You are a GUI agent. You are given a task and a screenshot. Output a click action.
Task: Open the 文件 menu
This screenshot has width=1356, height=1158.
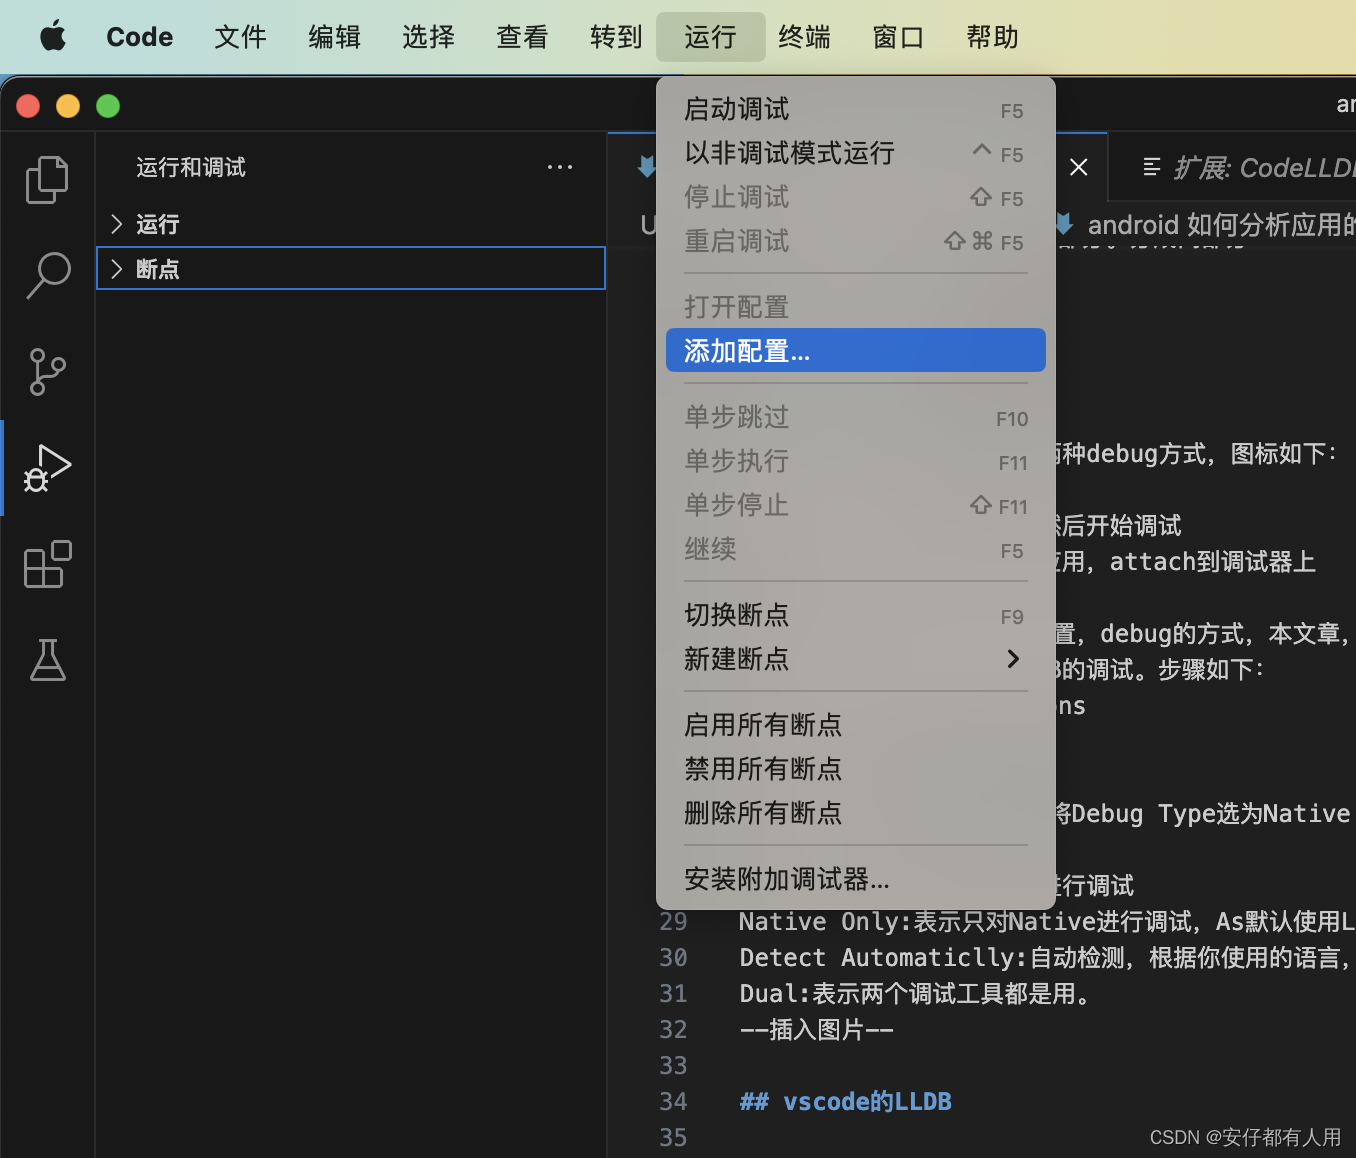240,37
